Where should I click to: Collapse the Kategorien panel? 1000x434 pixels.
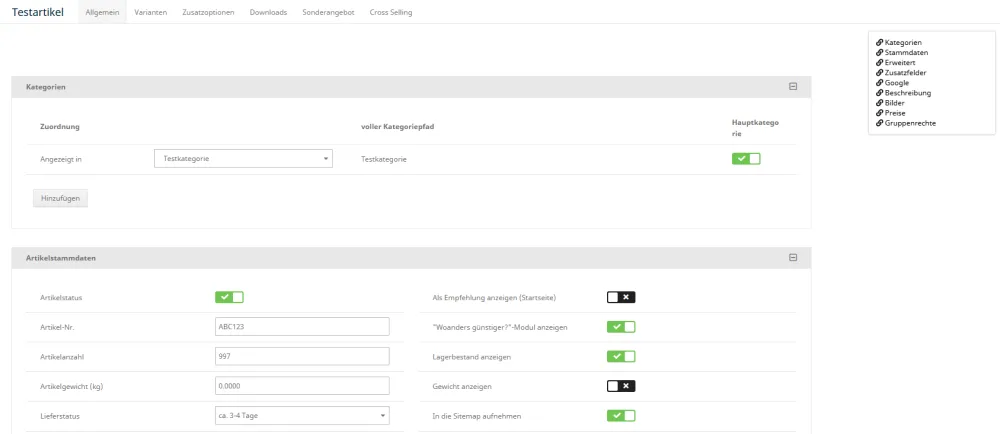pyautogui.click(x=793, y=87)
